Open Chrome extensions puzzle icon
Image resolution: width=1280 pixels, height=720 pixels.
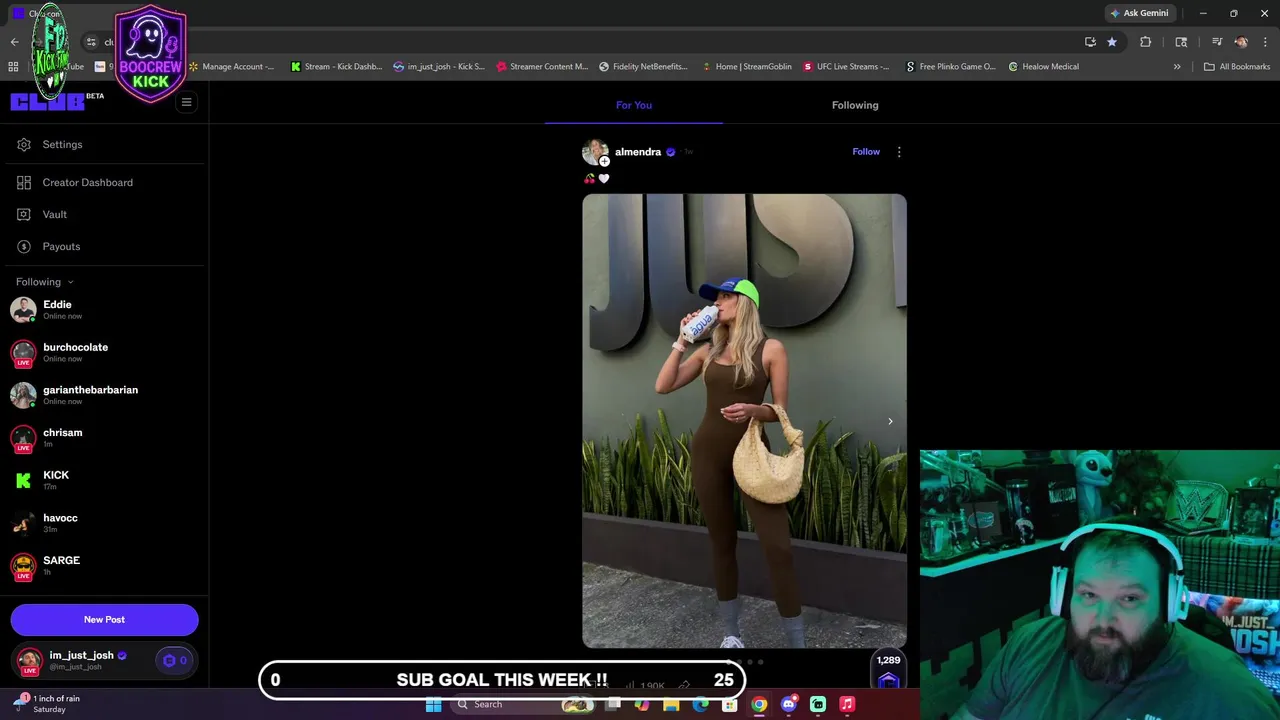[1146, 42]
